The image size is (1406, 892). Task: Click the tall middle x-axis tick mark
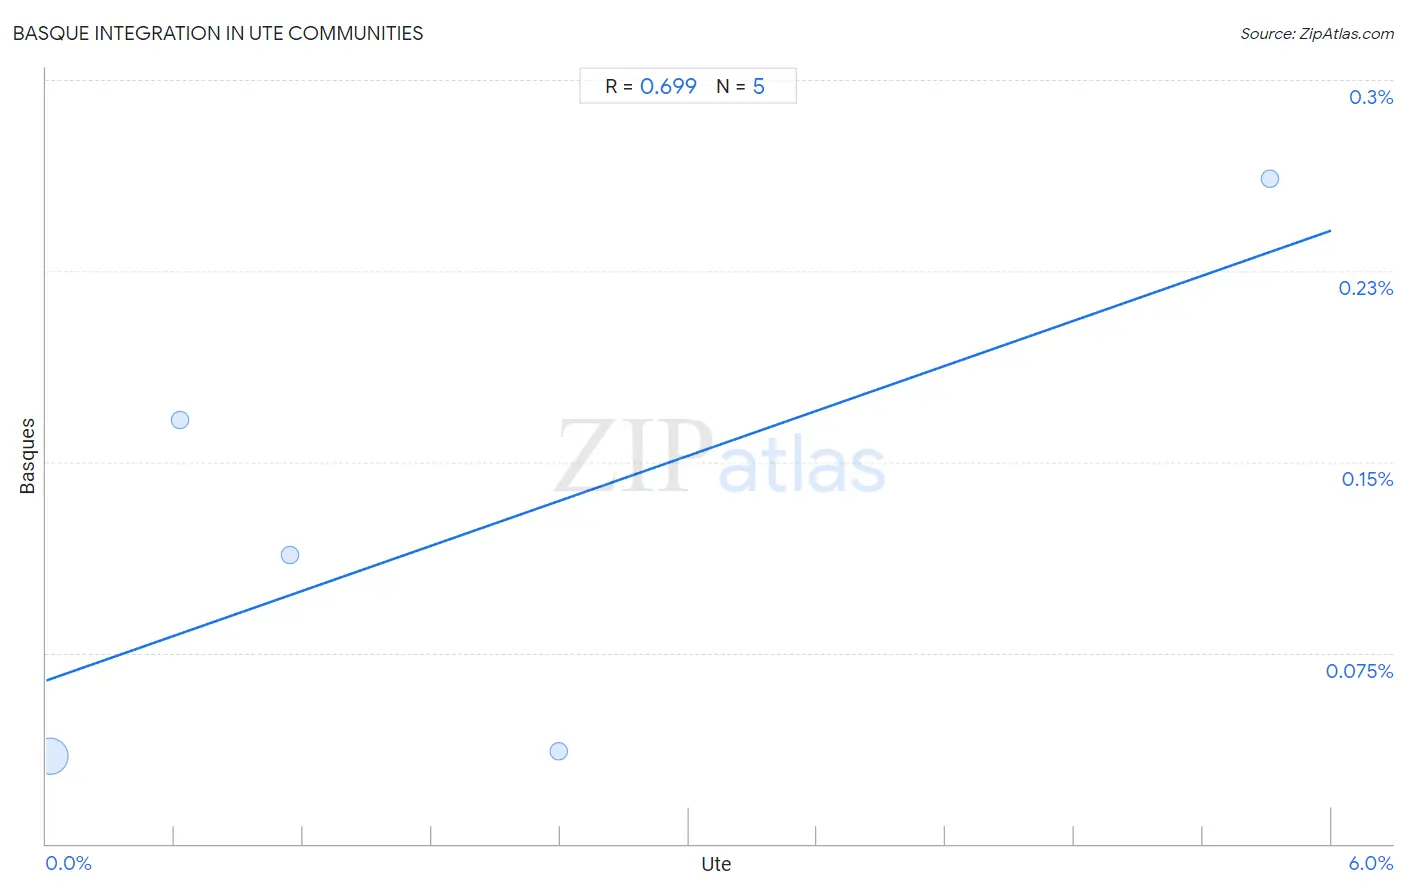click(x=688, y=826)
